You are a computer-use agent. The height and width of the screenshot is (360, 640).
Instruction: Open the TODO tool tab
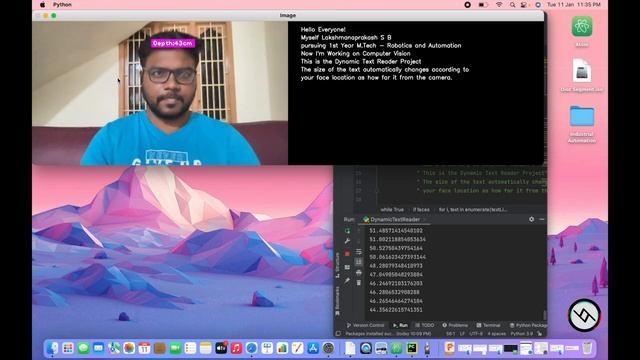pos(425,325)
